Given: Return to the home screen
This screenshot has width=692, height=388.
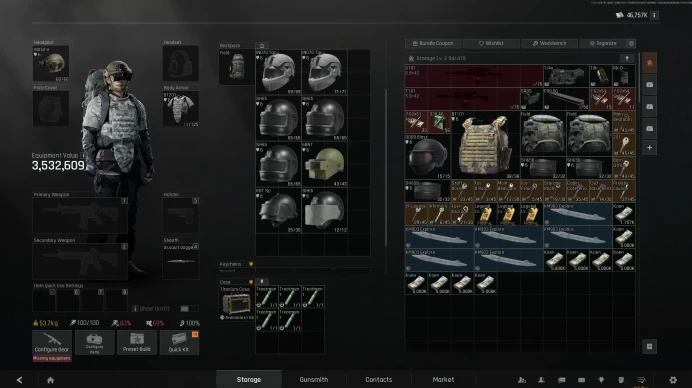Looking at the screenshot, I should pos(50,380).
